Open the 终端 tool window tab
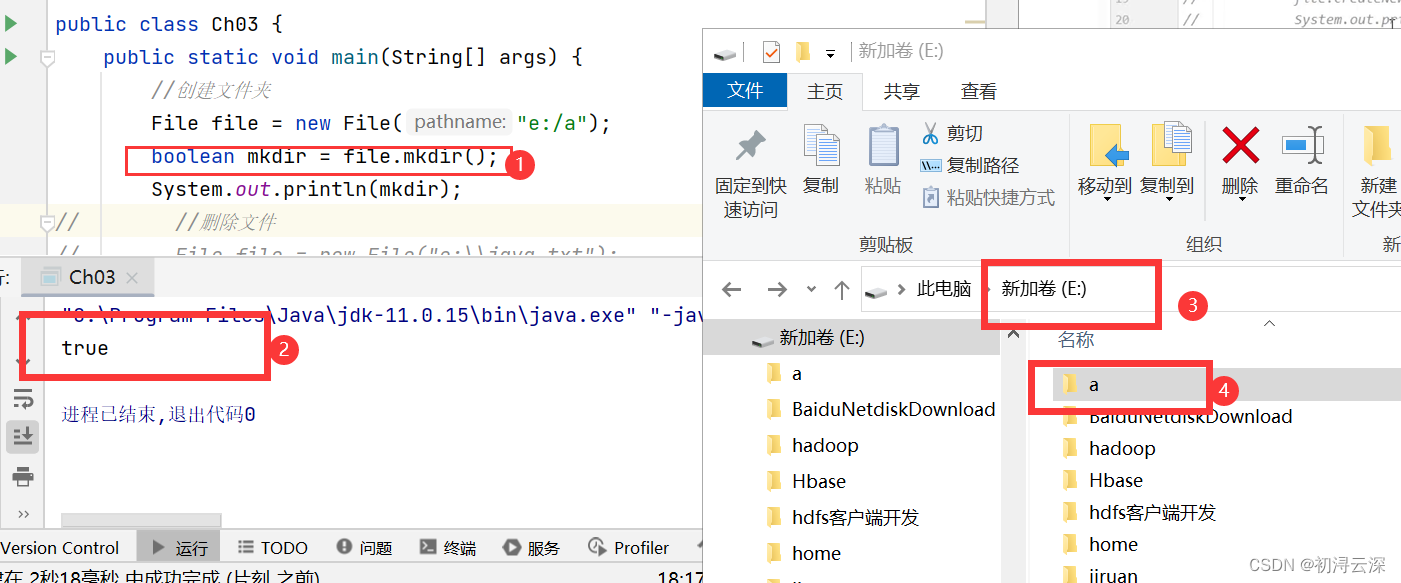Image resolution: width=1401 pixels, height=583 pixels. [x=448, y=548]
